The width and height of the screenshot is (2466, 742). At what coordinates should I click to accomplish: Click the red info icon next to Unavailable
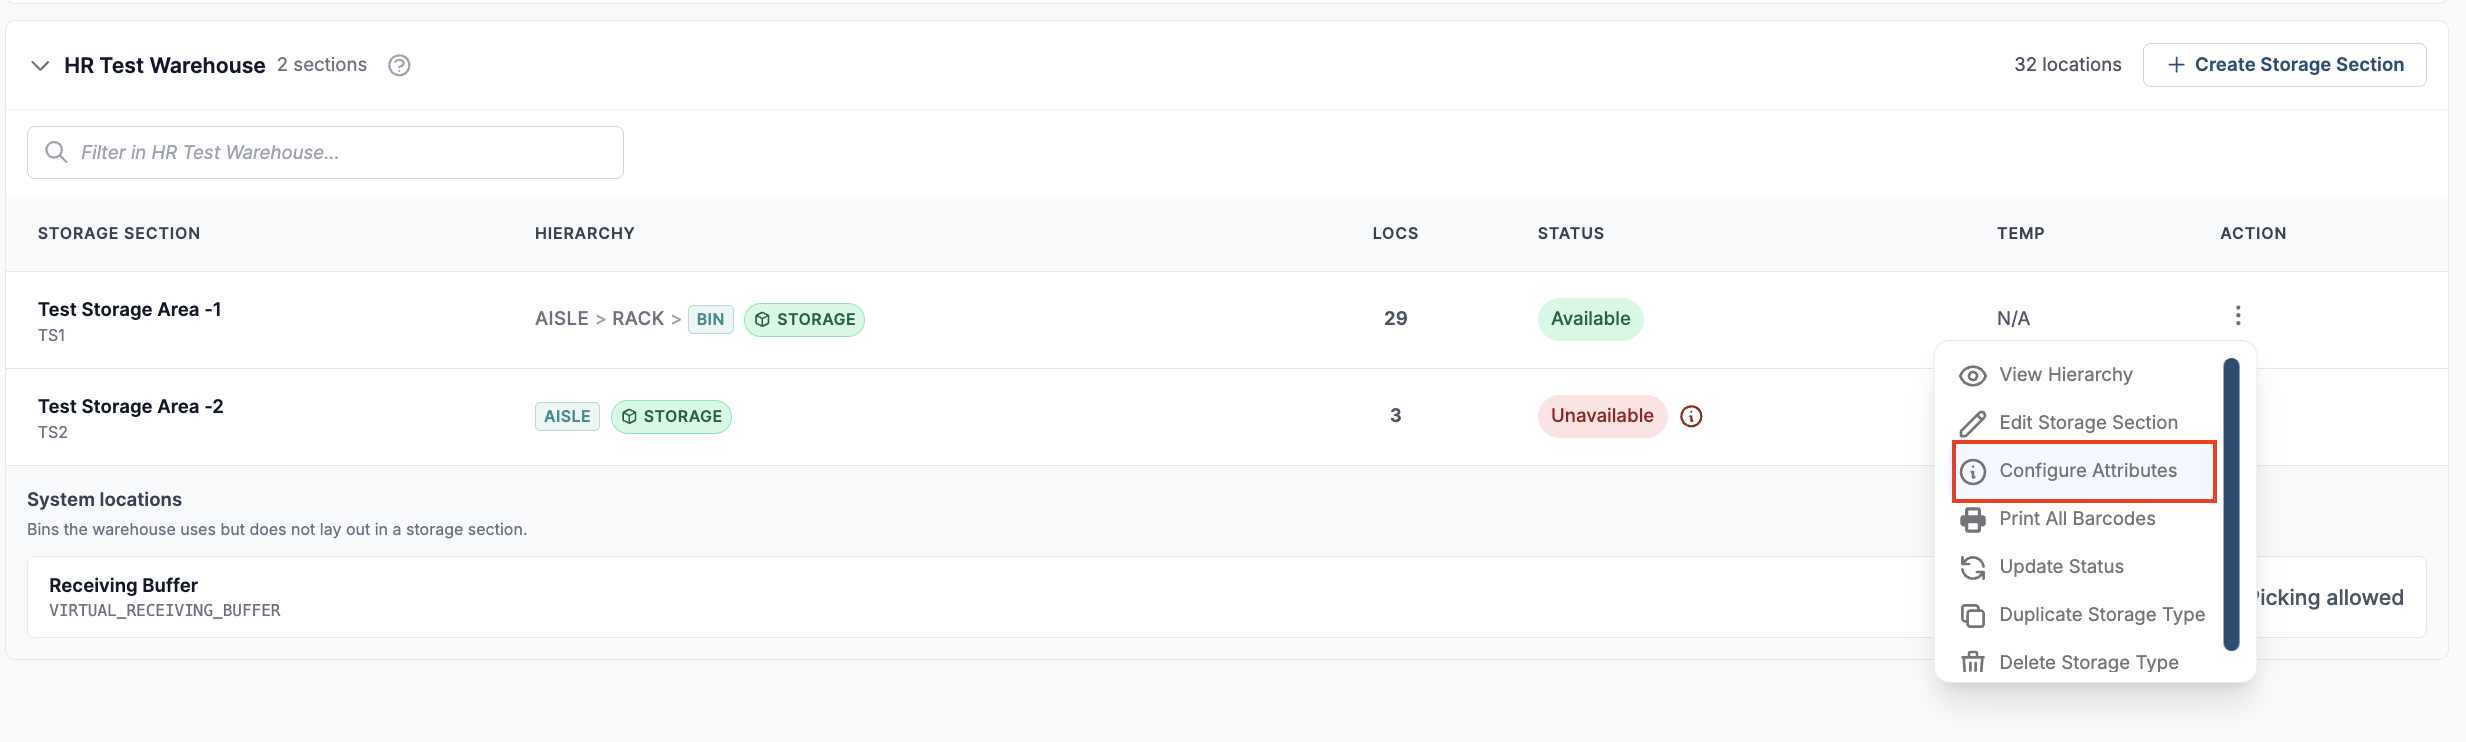pos(1691,416)
